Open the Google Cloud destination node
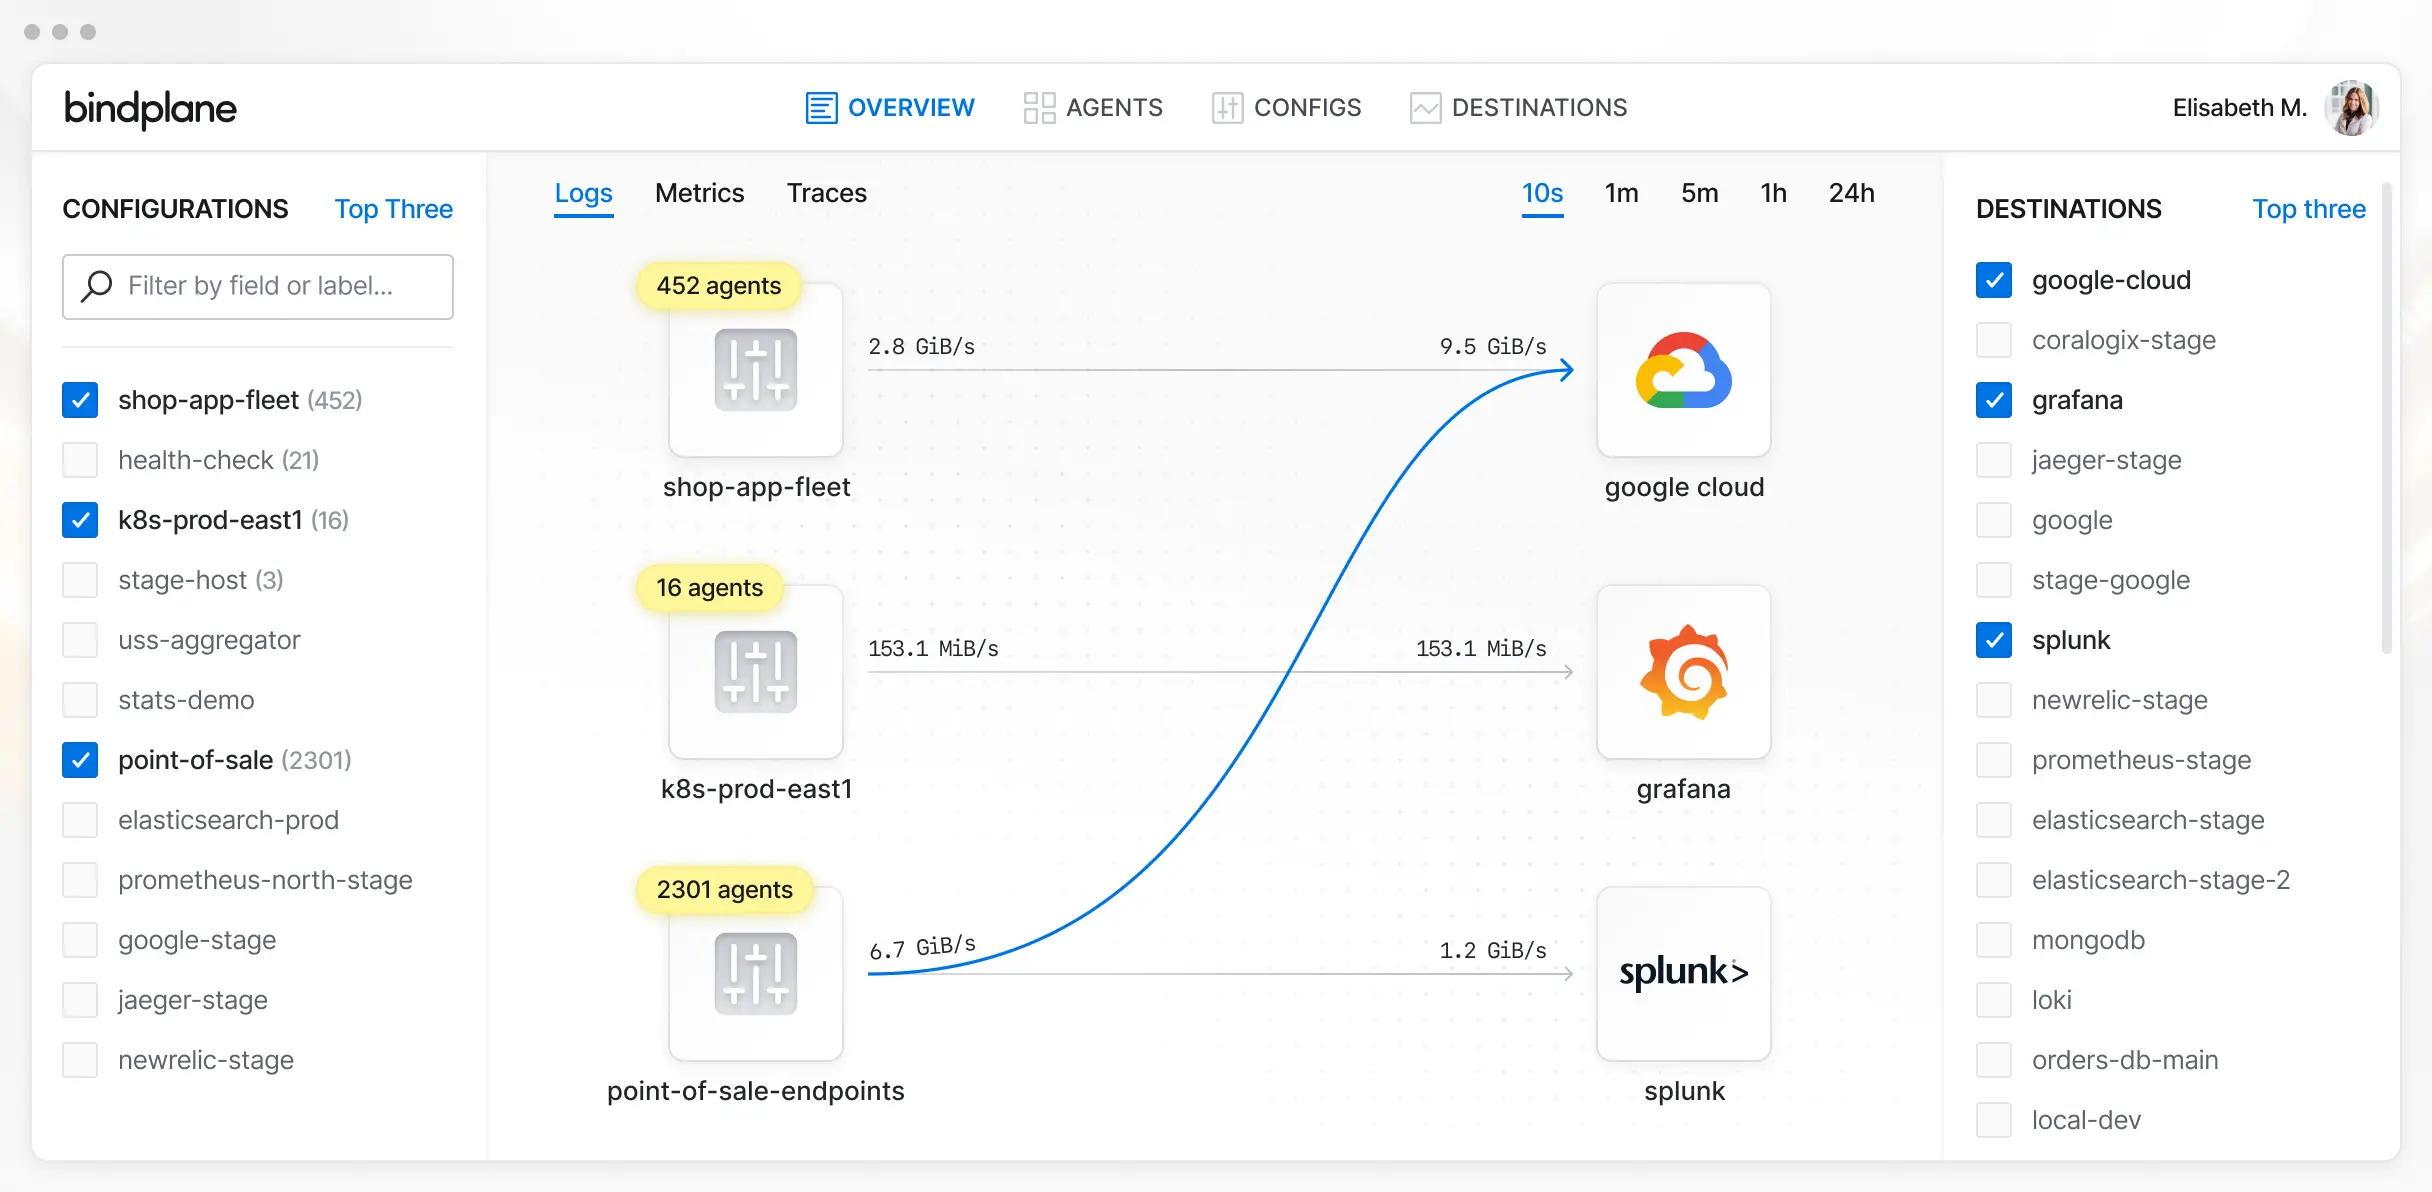Viewport: 2432px width, 1192px height. 1683,370
